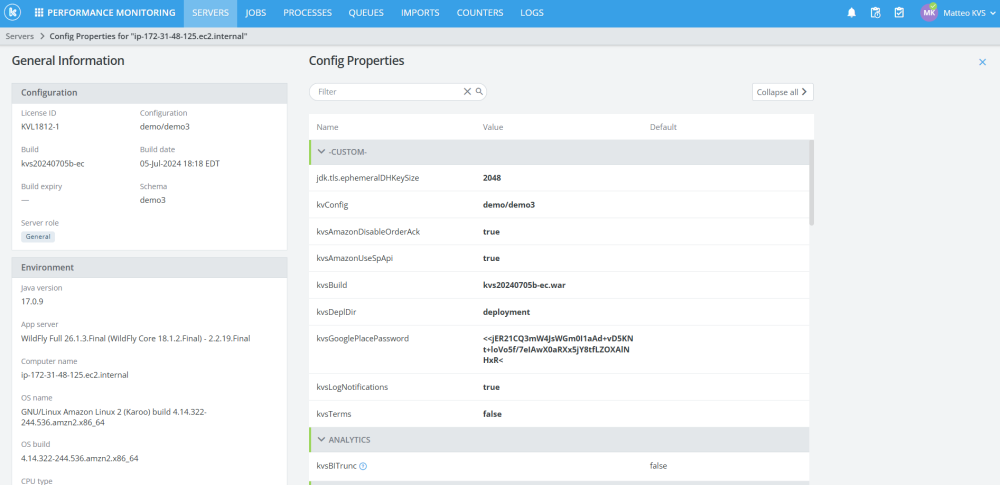Click the MK user avatar
Image resolution: width=1000 pixels, height=485 pixels.
coord(929,13)
